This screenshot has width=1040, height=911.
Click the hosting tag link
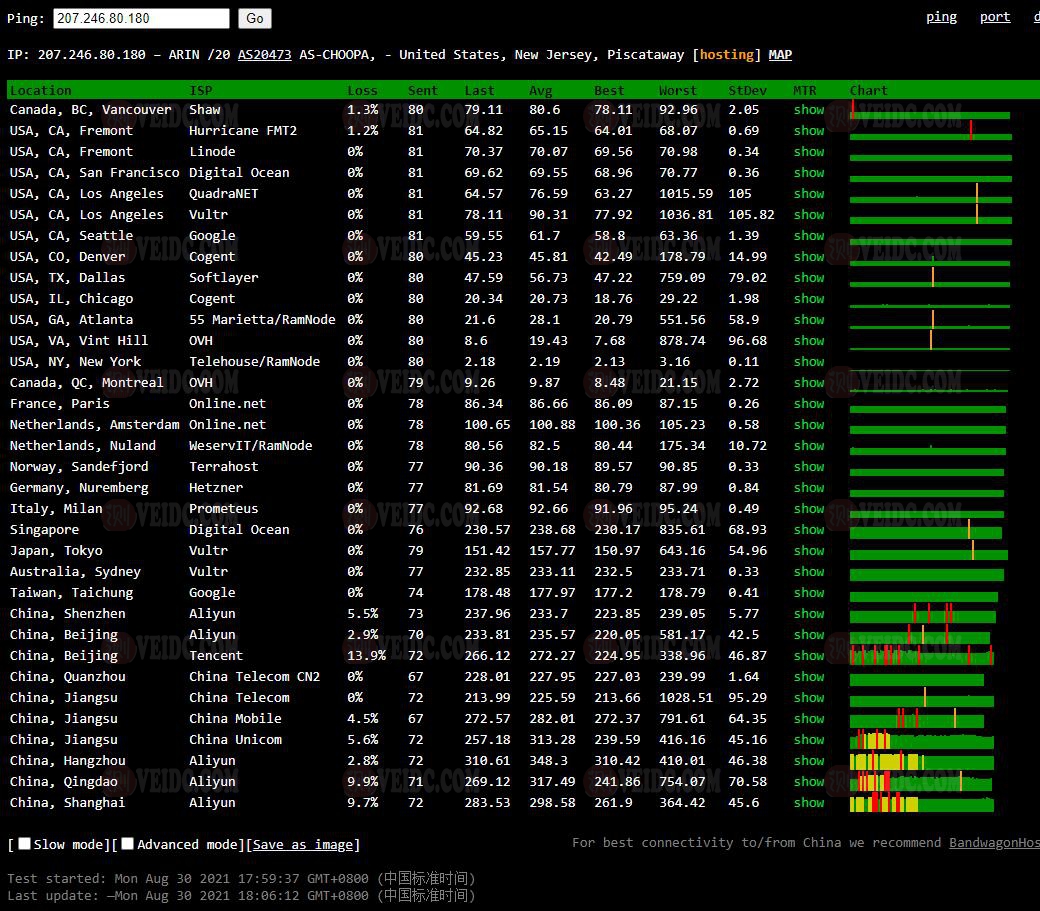pos(726,54)
